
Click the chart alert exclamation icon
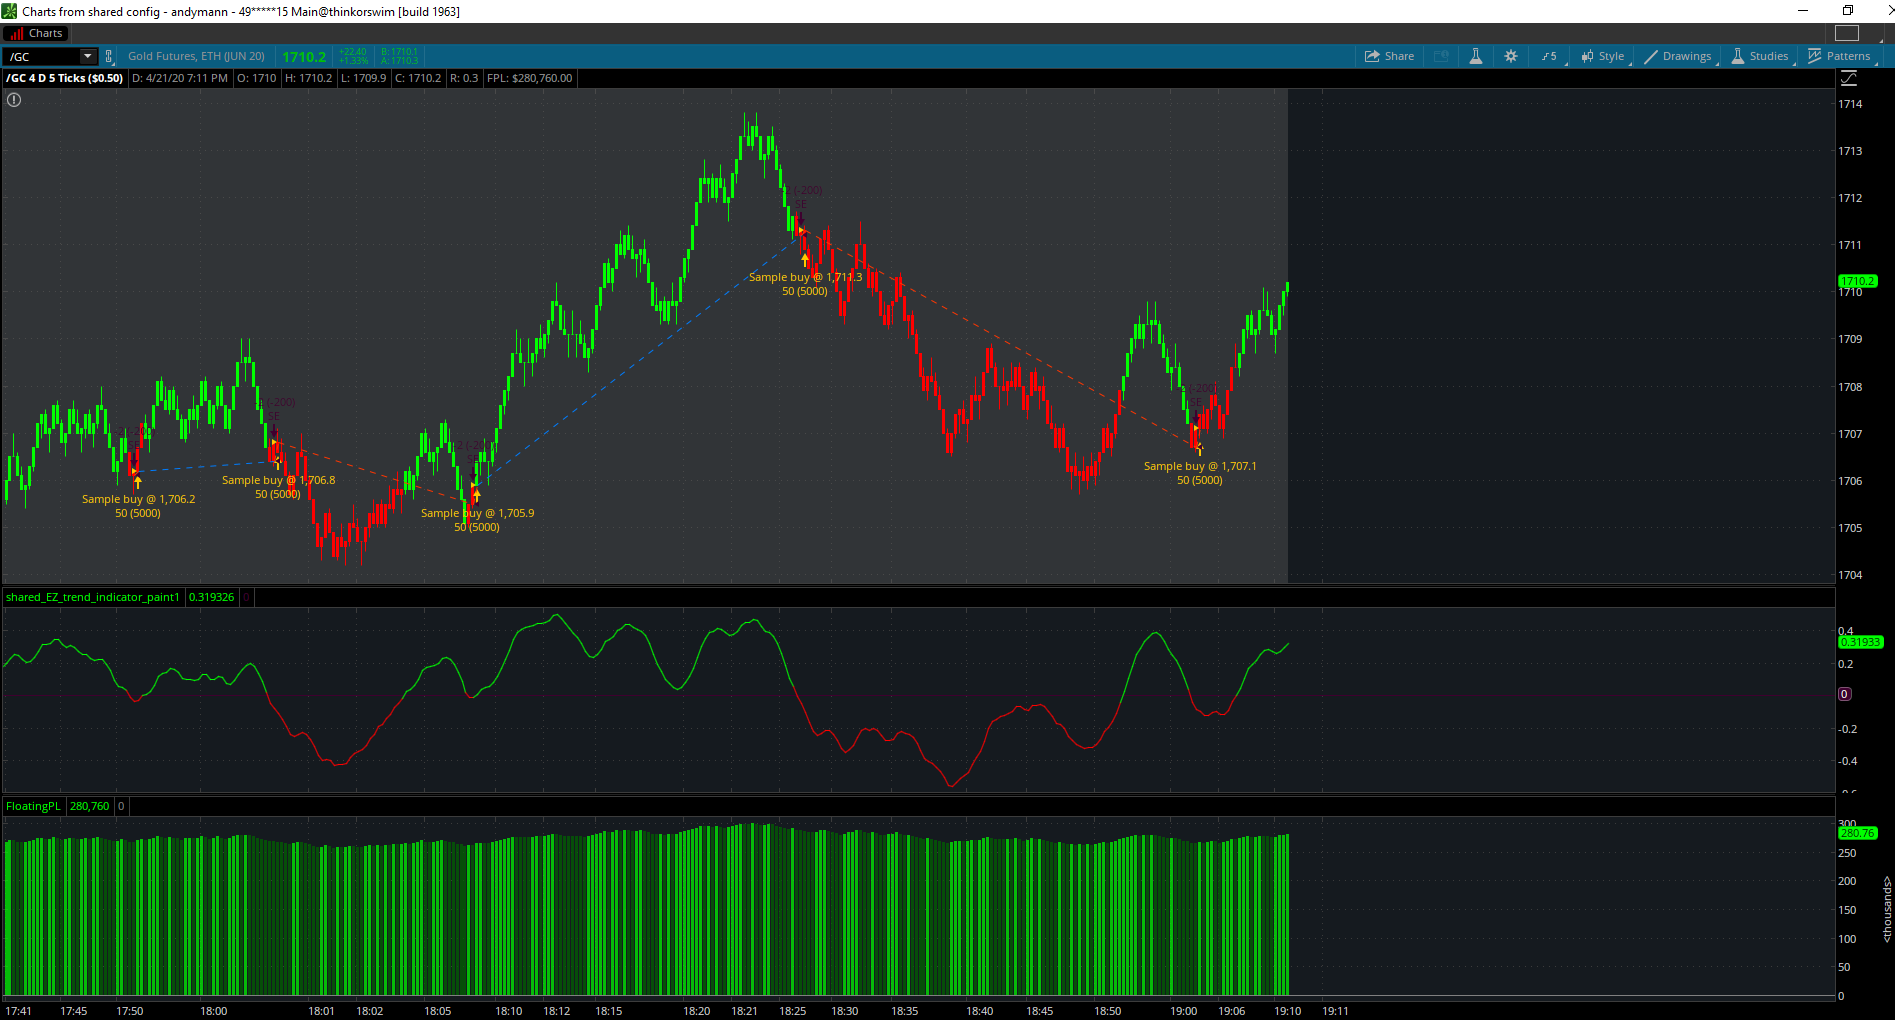point(14,100)
